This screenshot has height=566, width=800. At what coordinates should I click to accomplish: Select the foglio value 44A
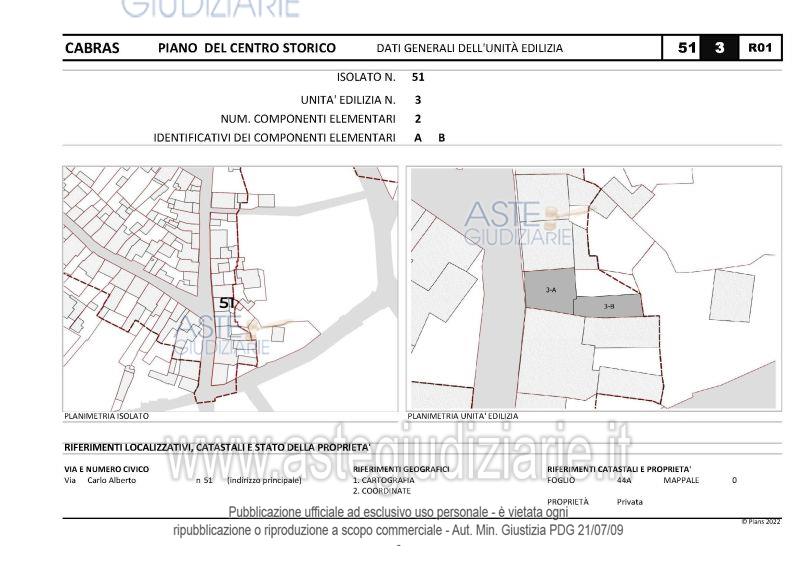(624, 480)
